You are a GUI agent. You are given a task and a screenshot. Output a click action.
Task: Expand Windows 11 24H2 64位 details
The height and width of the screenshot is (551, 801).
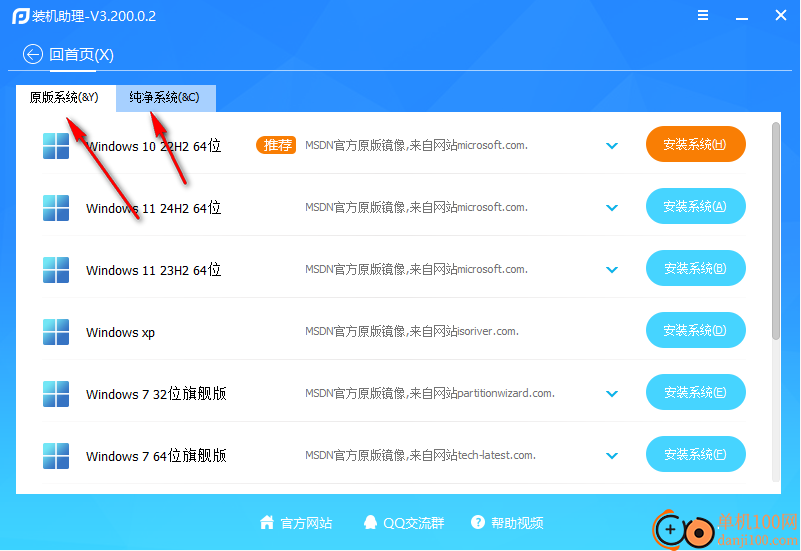(x=612, y=208)
